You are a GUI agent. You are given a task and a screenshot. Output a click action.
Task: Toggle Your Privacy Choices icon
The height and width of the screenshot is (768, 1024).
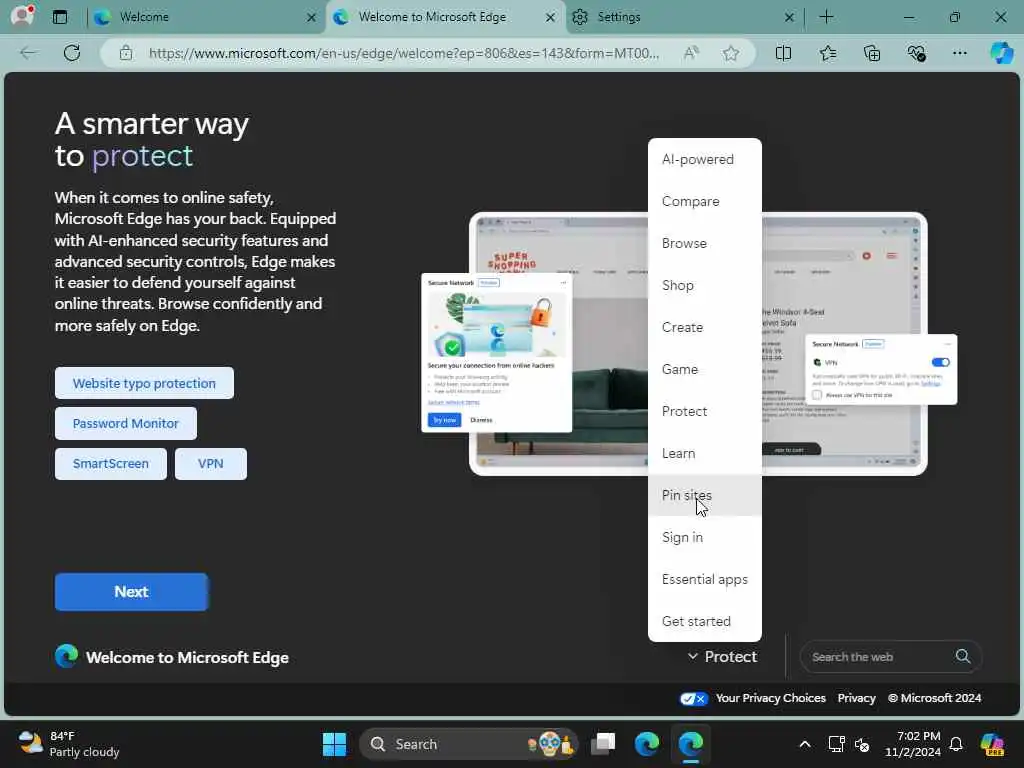(693, 698)
